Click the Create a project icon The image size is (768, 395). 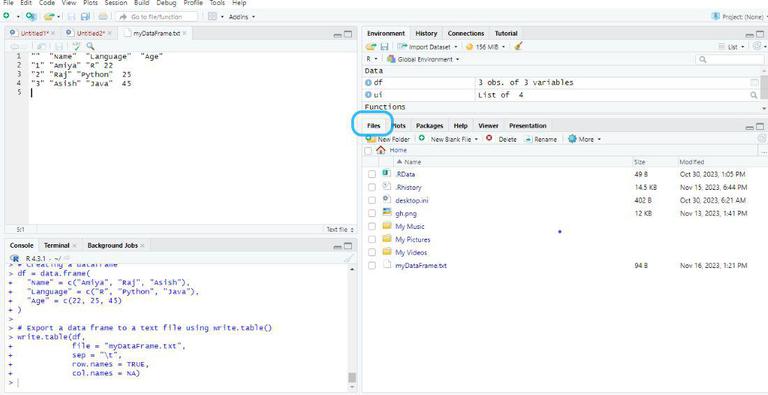[31, 16]
